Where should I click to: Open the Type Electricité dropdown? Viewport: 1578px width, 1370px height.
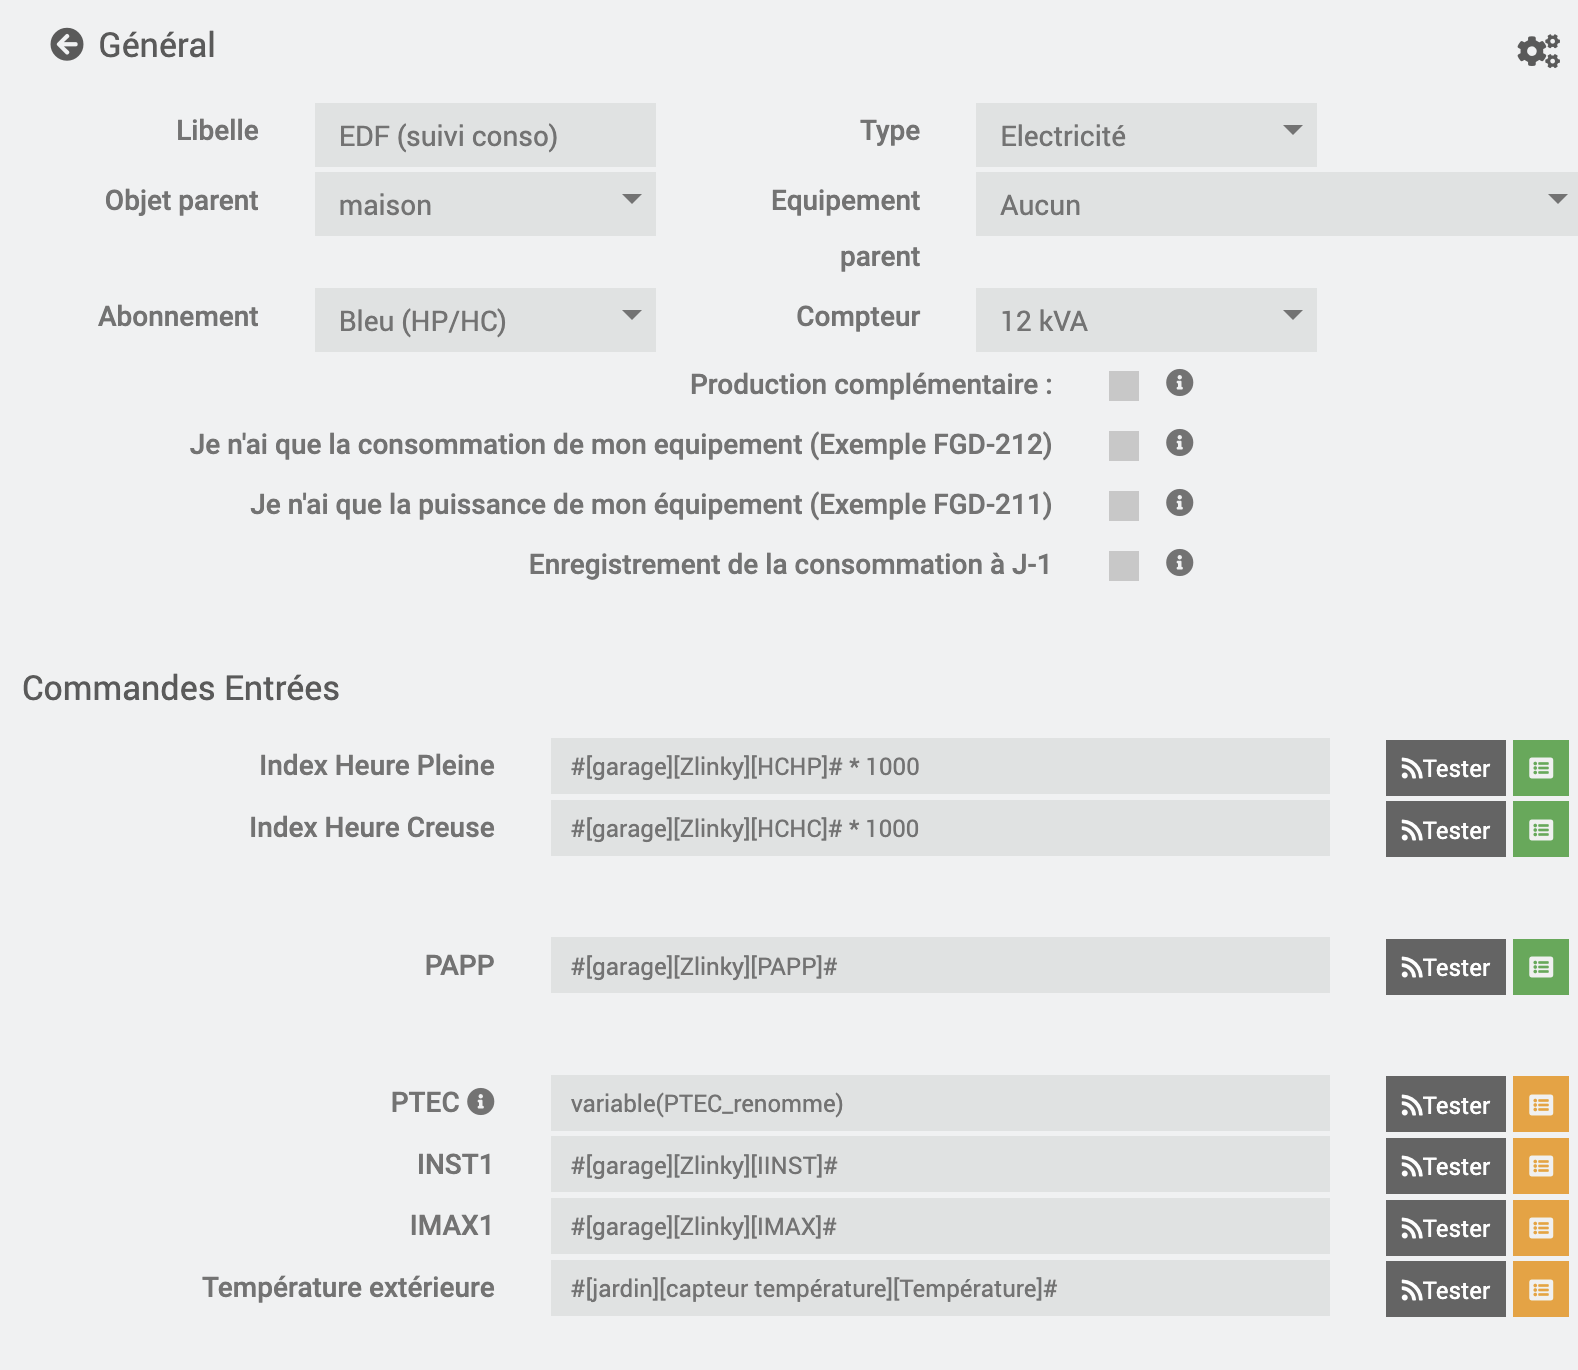(x=1145, y=135)
